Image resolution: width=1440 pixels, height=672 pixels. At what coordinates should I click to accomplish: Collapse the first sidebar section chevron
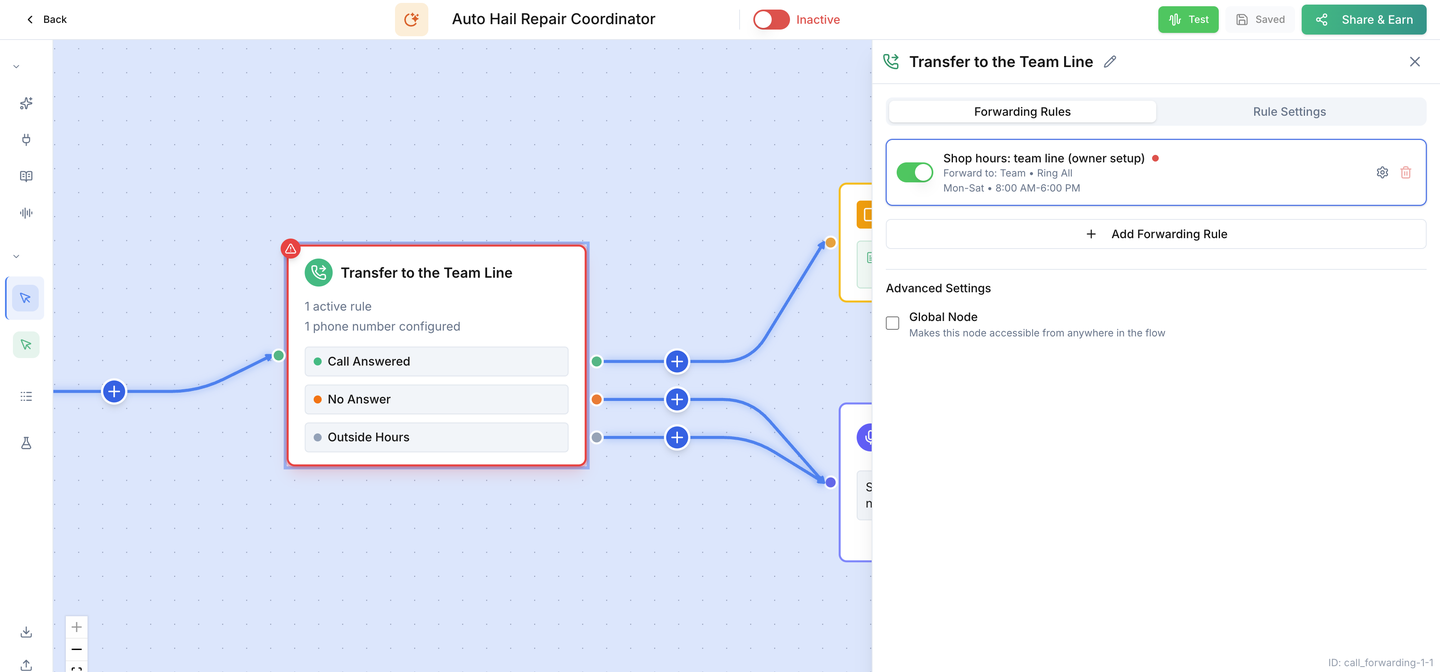pos(16,67)
